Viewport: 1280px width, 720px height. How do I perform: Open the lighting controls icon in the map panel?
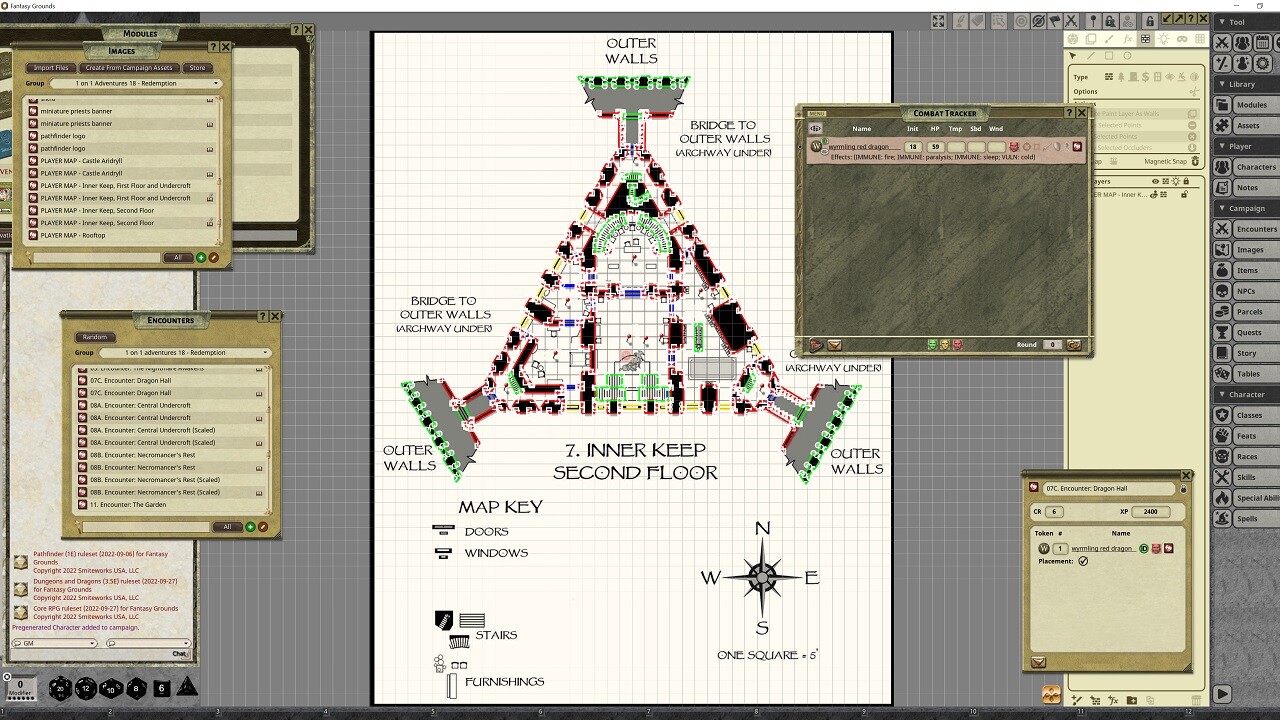point(1164,39)
